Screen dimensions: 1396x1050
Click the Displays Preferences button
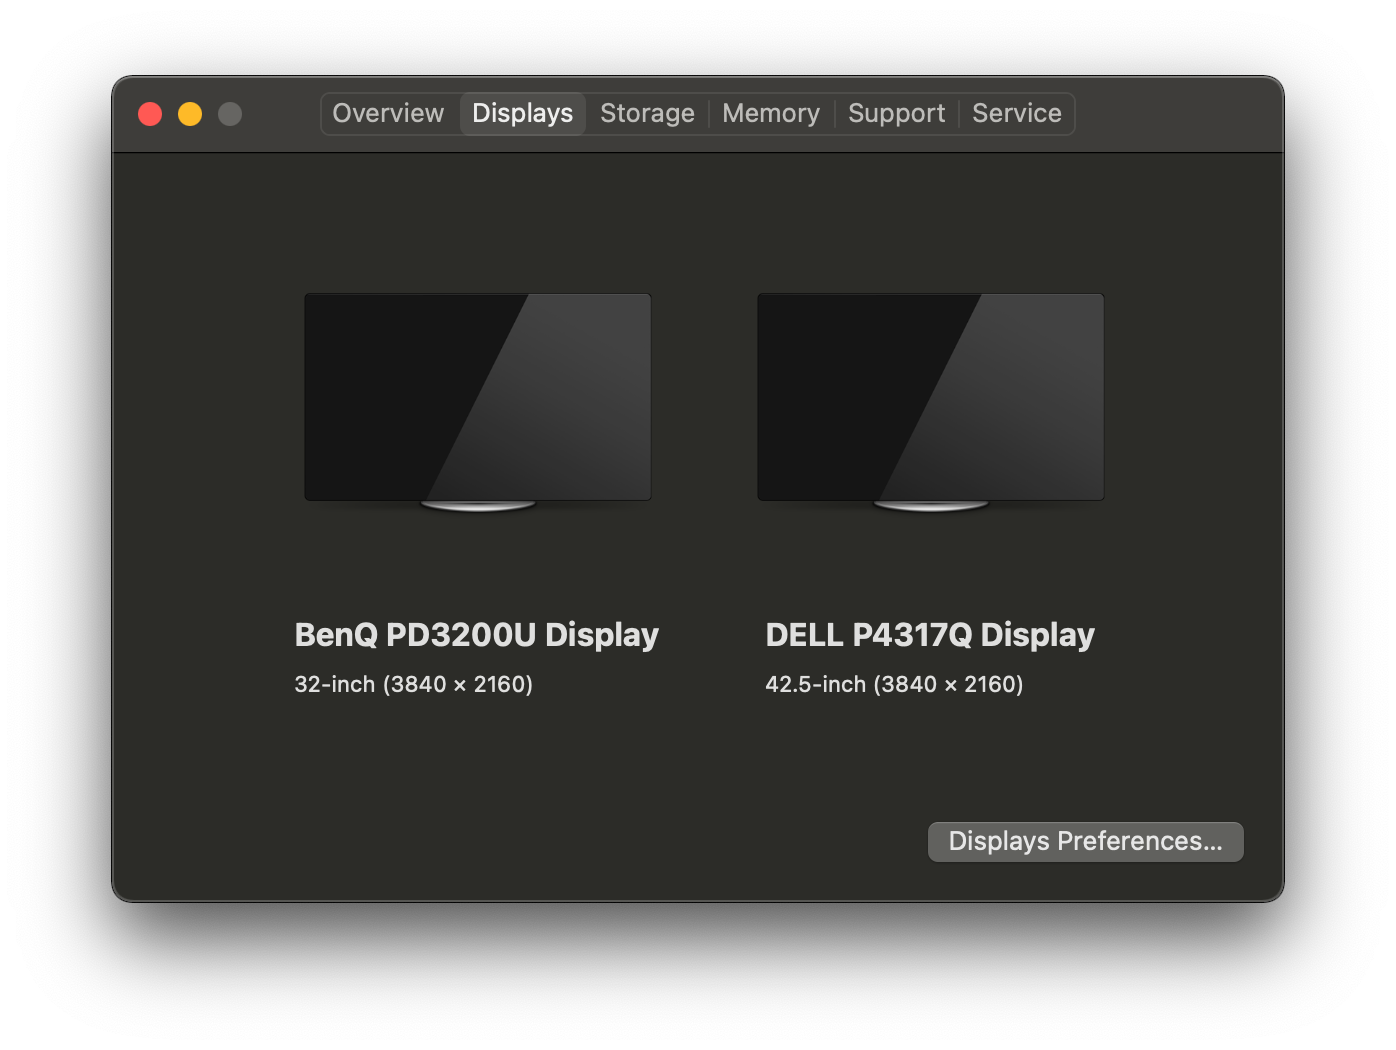(x=1086, y=841)
